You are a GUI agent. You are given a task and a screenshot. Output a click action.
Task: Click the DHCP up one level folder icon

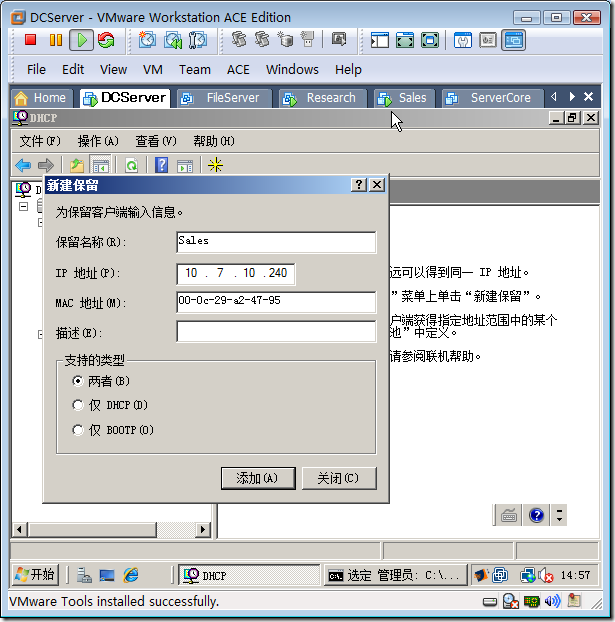pos(77,165)
